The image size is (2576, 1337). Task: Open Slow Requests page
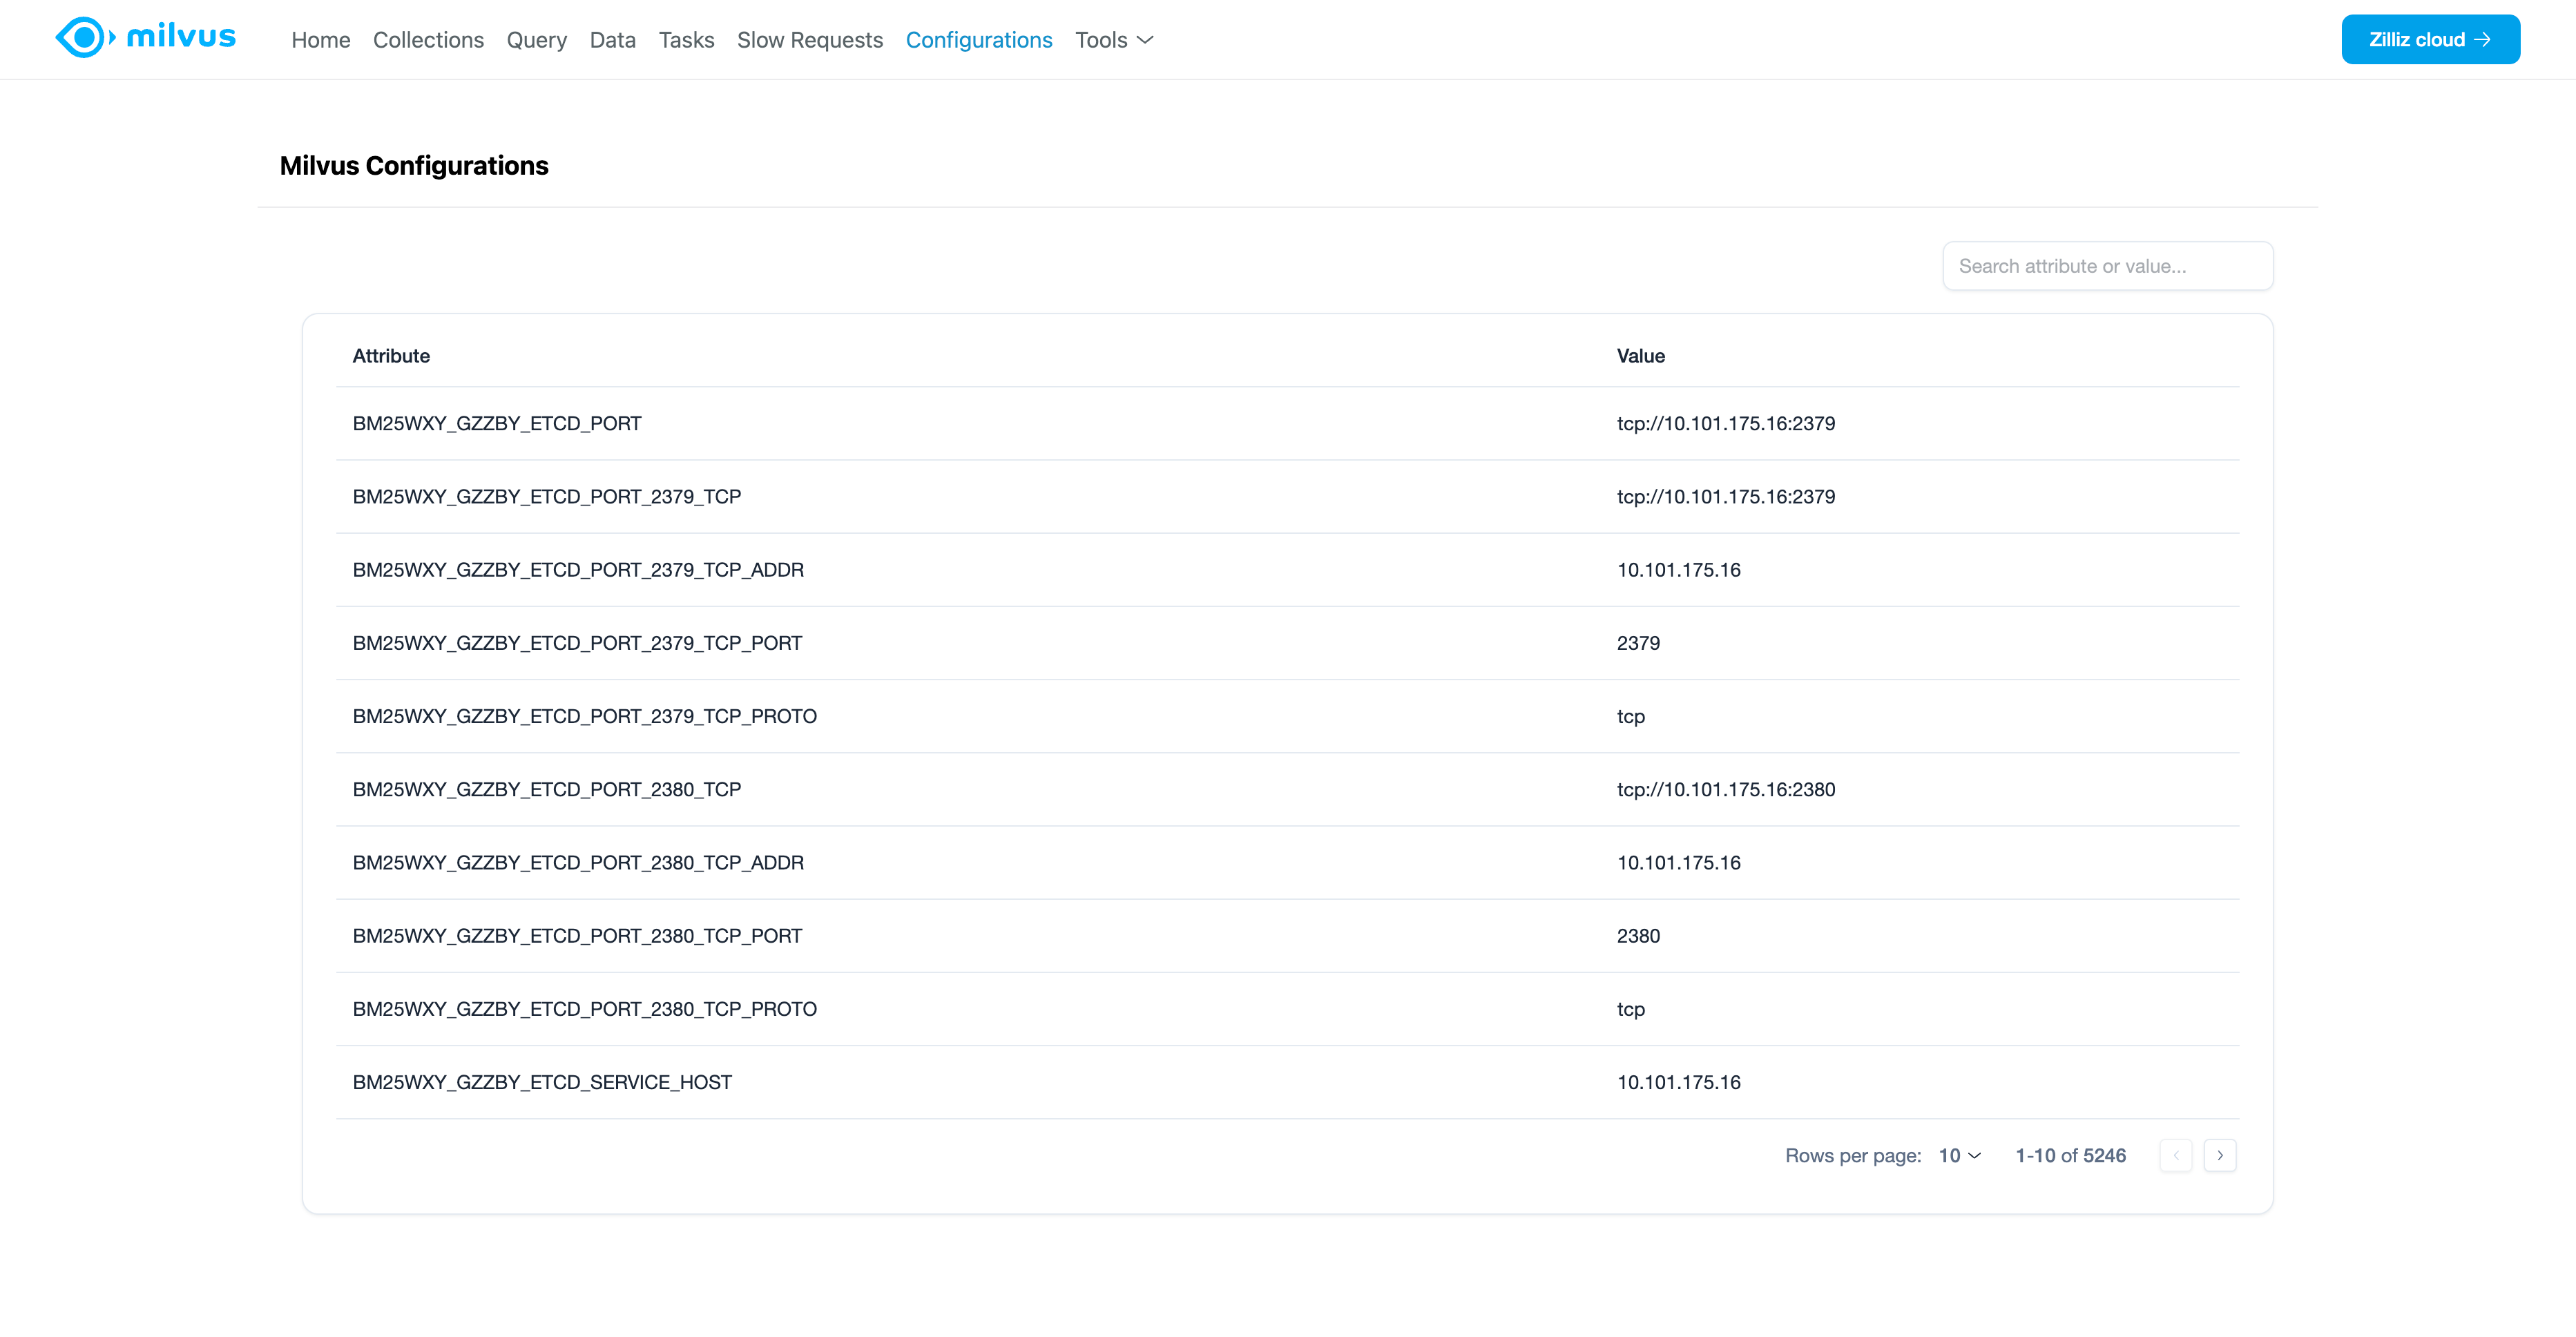(x=809, y=40)
